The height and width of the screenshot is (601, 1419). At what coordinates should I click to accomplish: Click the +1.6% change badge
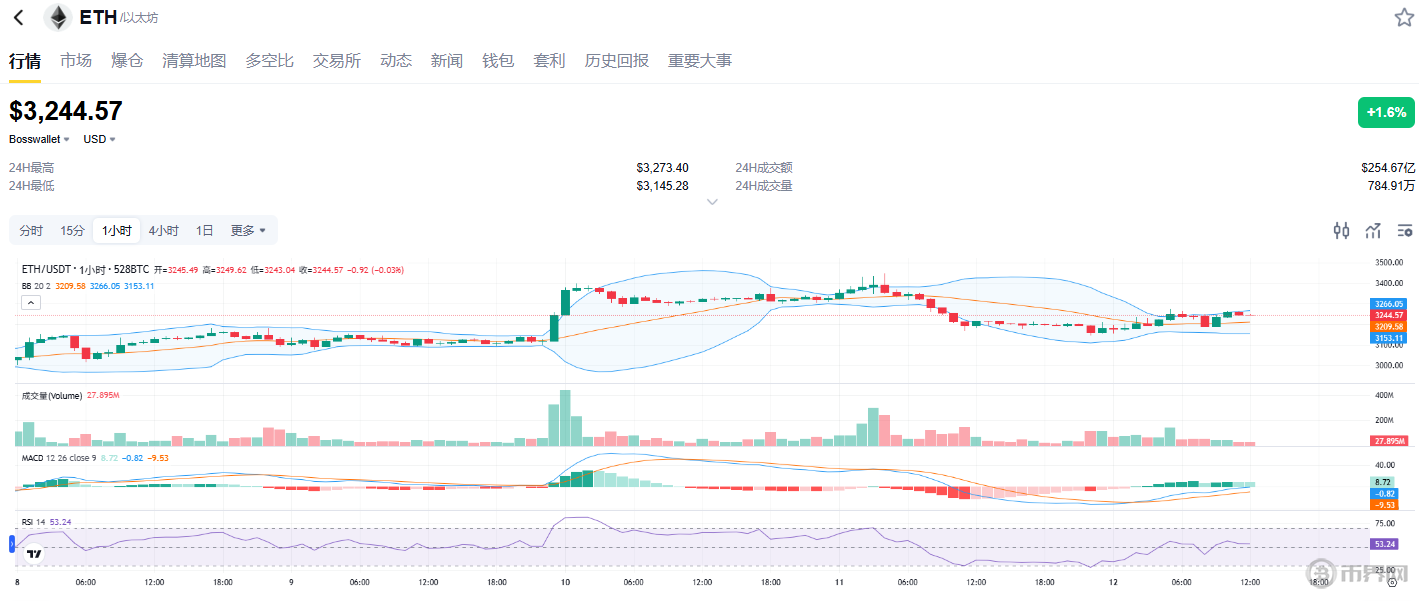click(1385, 113)
